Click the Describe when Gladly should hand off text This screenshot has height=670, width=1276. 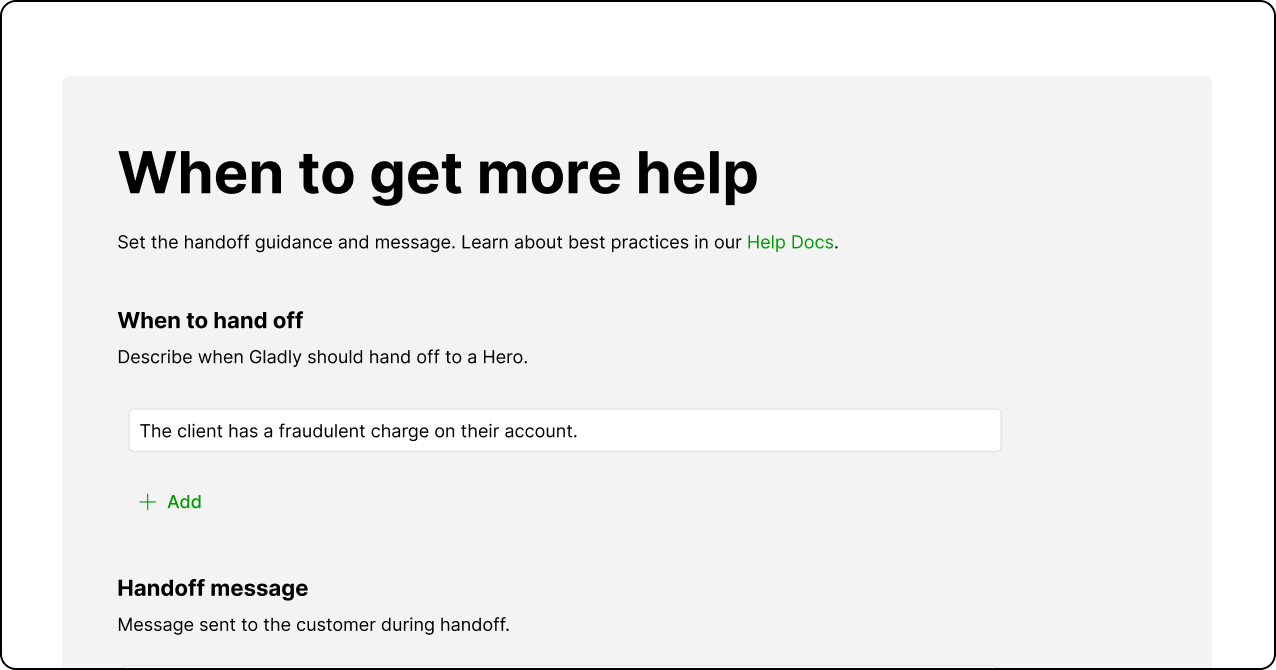(x=322, y=357)
